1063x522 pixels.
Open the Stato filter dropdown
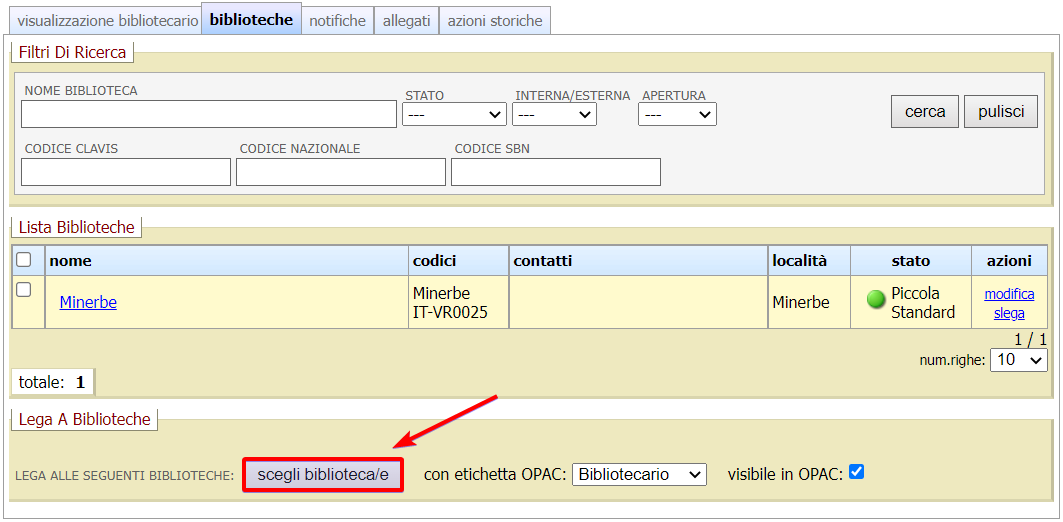(x=454, y=115)
